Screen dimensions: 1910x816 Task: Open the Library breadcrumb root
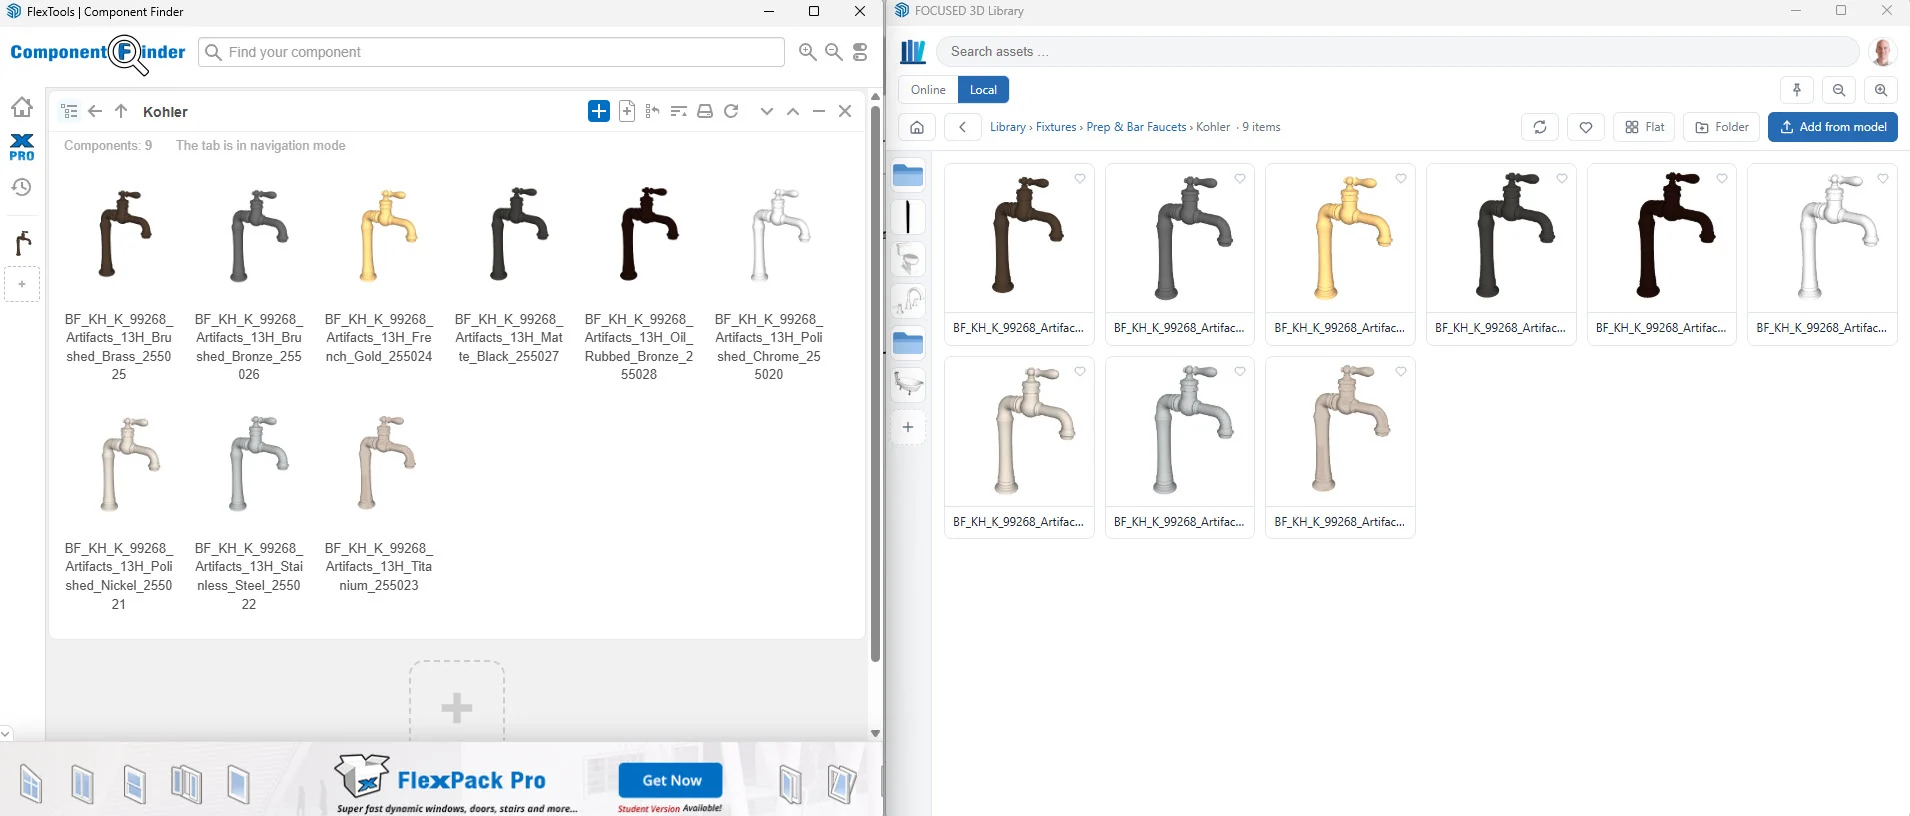[1008, 127]
